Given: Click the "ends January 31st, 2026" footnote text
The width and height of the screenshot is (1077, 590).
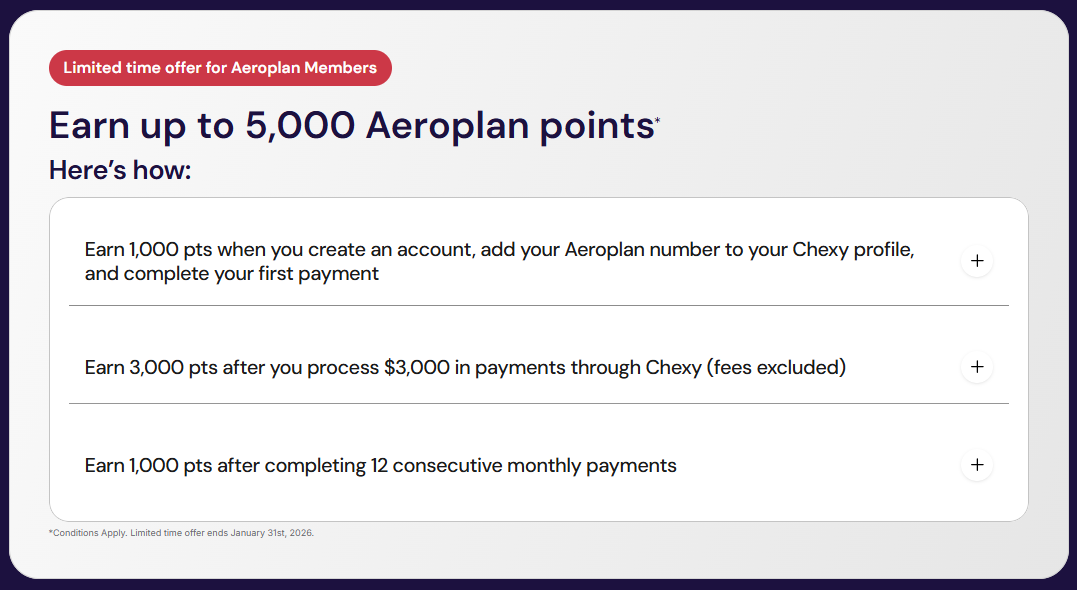Looking at the screenshot, I should [262, 533].
